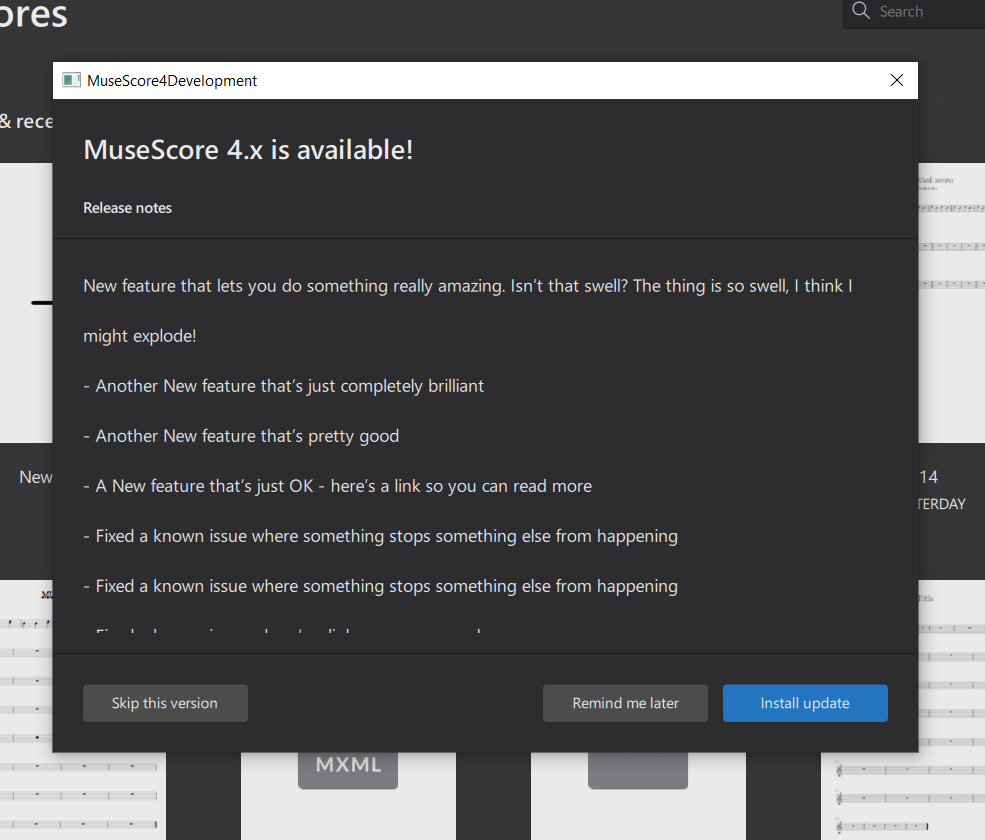The image size is (985, 840).
Task: Click the MuseScore4Development window icon
Action: pyautogui.click(x=71, y=80)
